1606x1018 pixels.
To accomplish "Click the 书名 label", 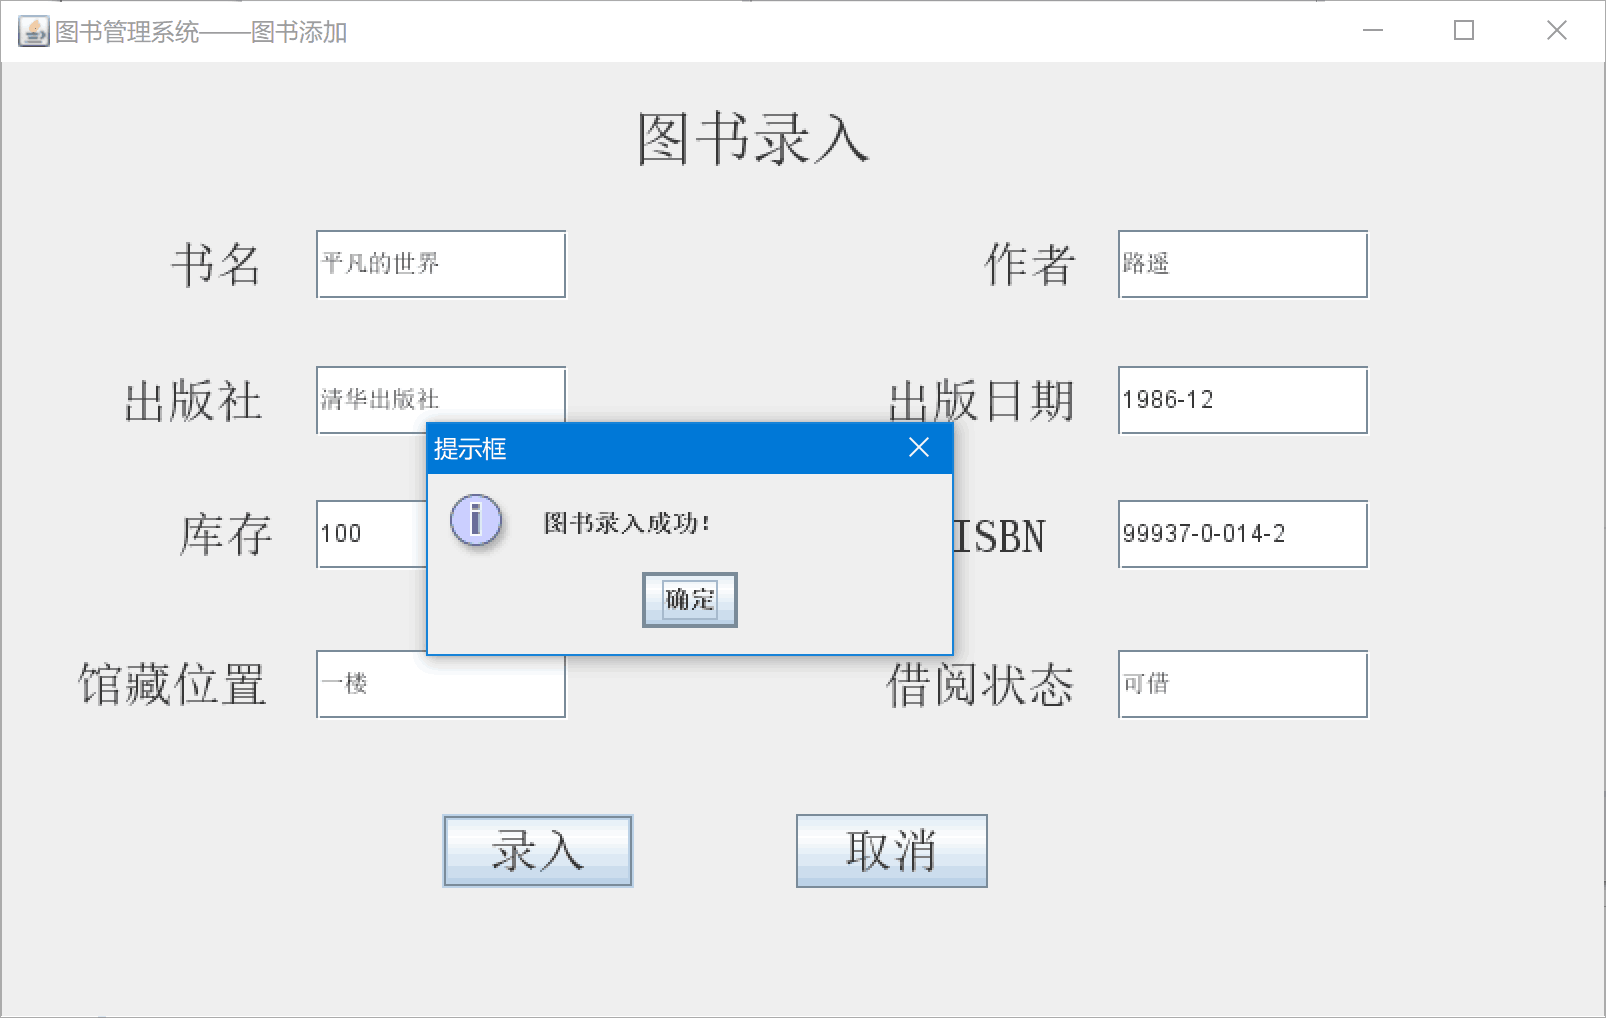I will pyautogui.click(x=216, y=265).
